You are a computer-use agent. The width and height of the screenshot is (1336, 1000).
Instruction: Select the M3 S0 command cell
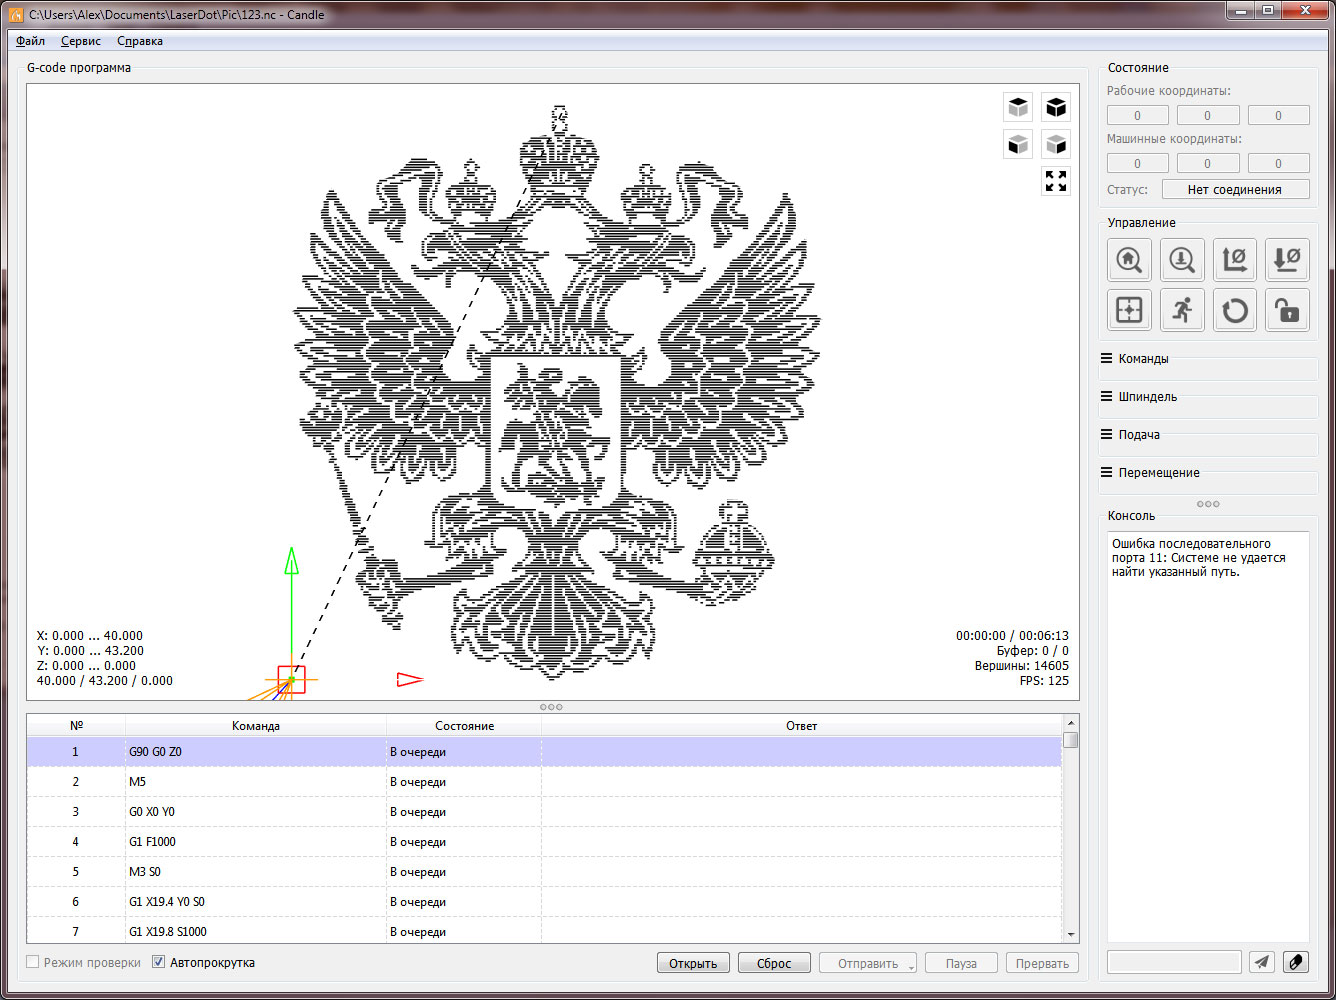(256, 872)
